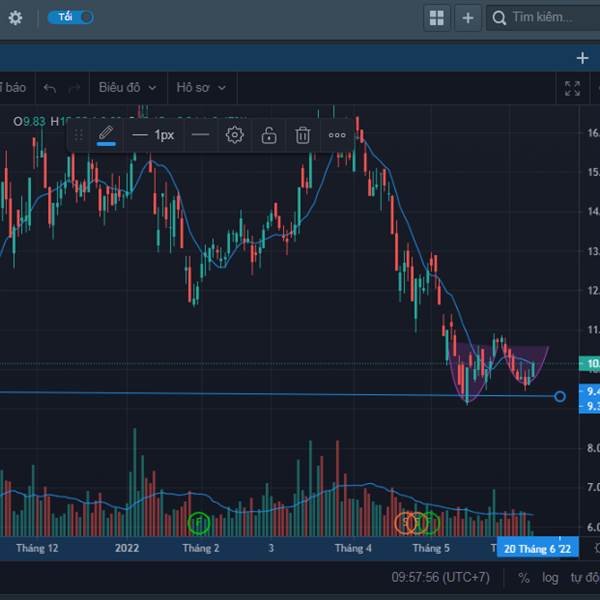The height and width of the screenshot is (600, 600).
Task: Open drawing settings gear in floating toolbar
Action: point(235,134)
